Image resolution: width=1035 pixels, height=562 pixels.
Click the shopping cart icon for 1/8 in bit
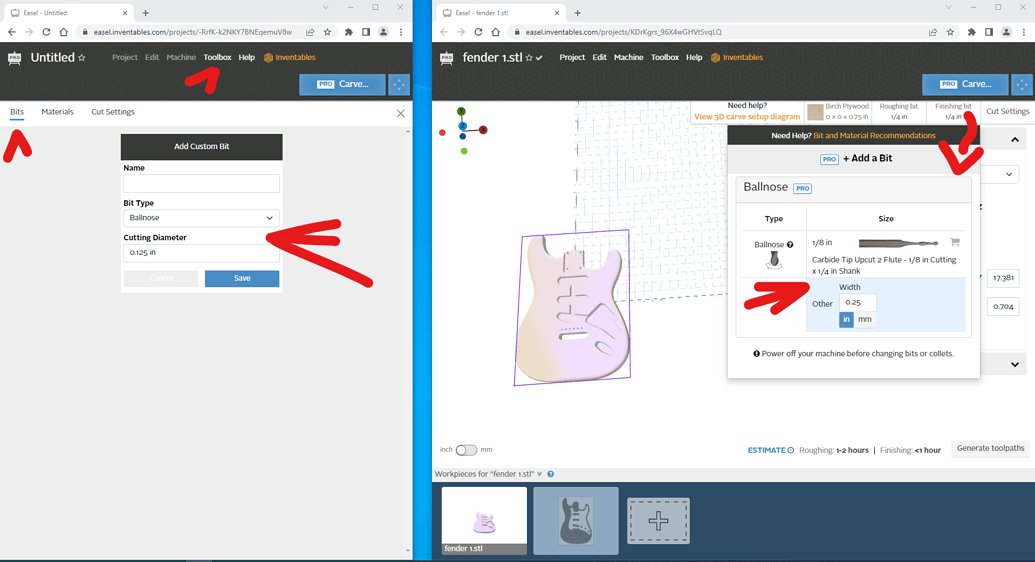(955, 243)
